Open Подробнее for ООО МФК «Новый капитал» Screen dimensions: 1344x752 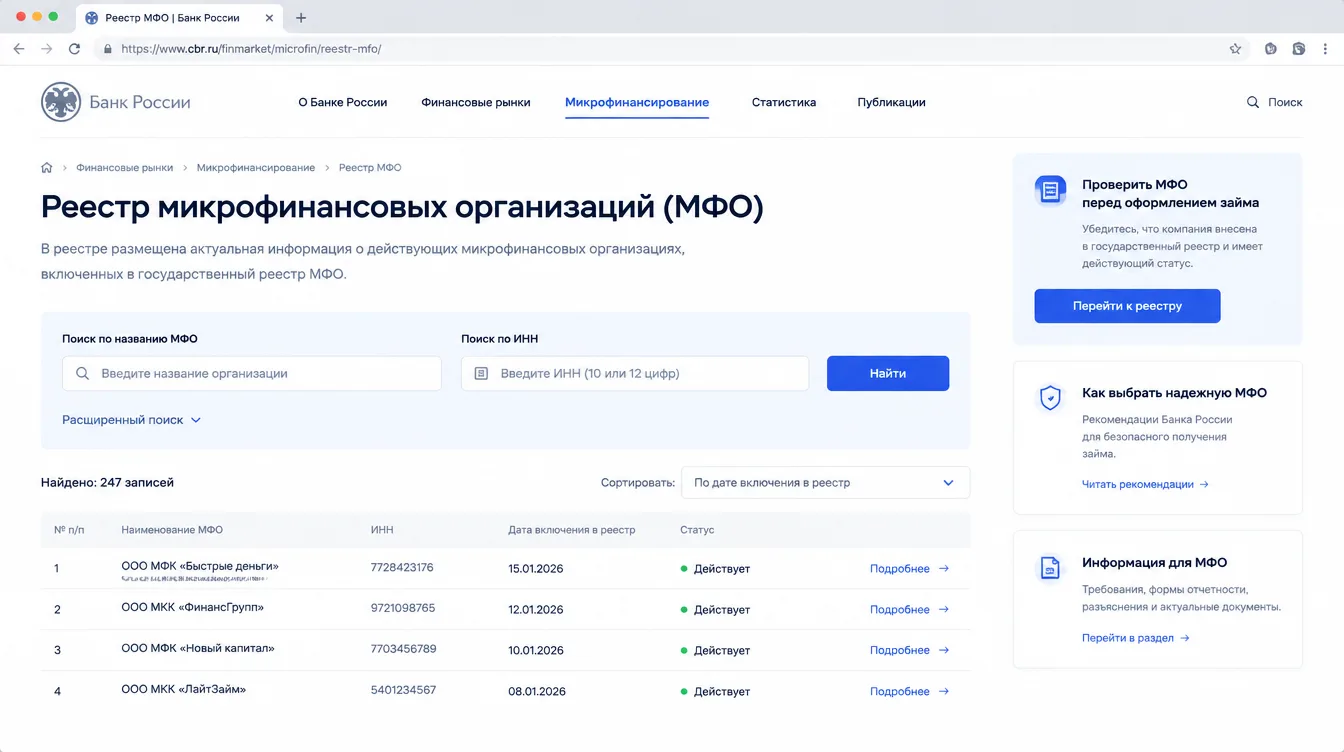click(x=909, y=650)
